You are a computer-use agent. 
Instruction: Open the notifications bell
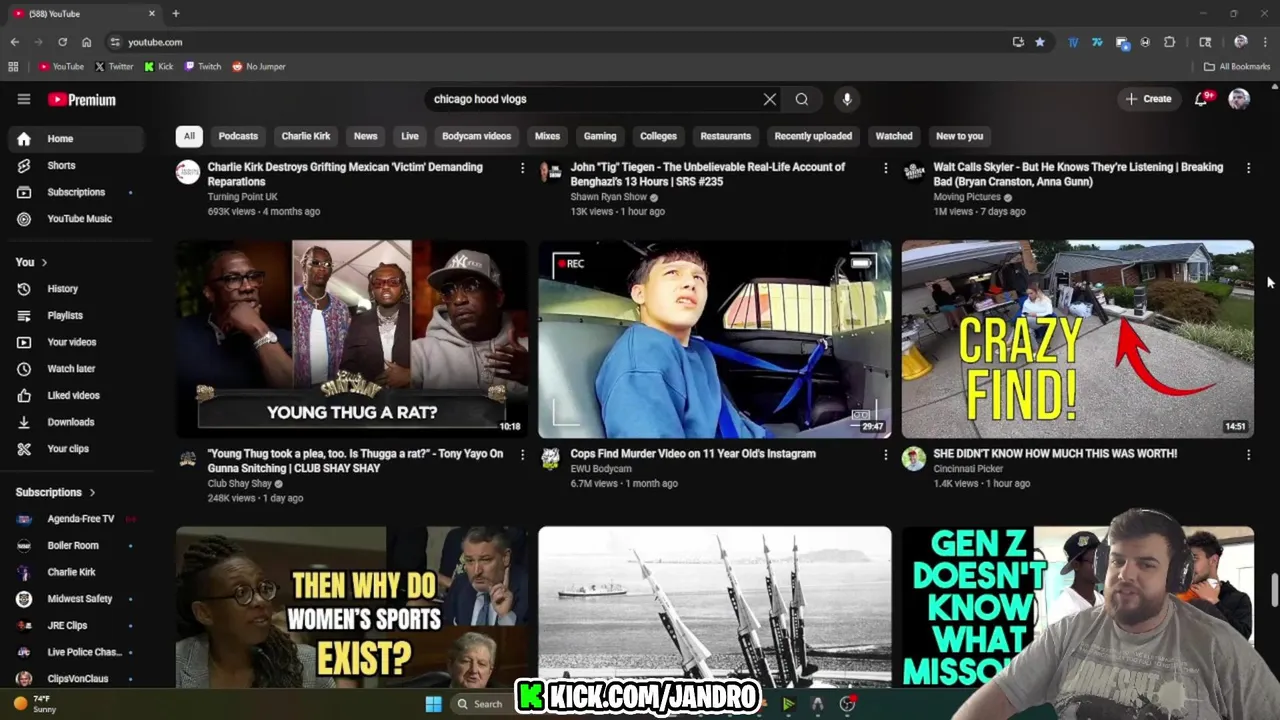click(x=1202, y=99)
